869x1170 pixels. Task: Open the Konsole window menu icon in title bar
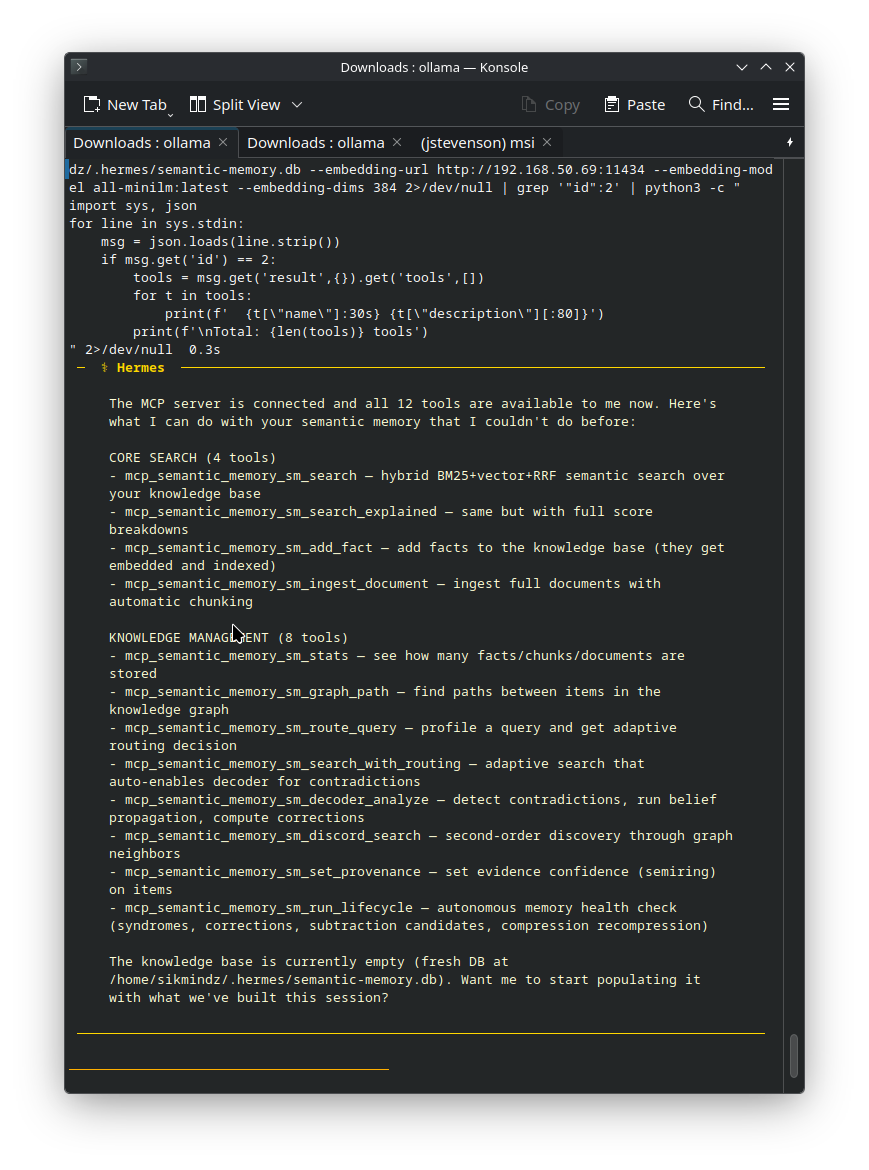coord(79,66)
